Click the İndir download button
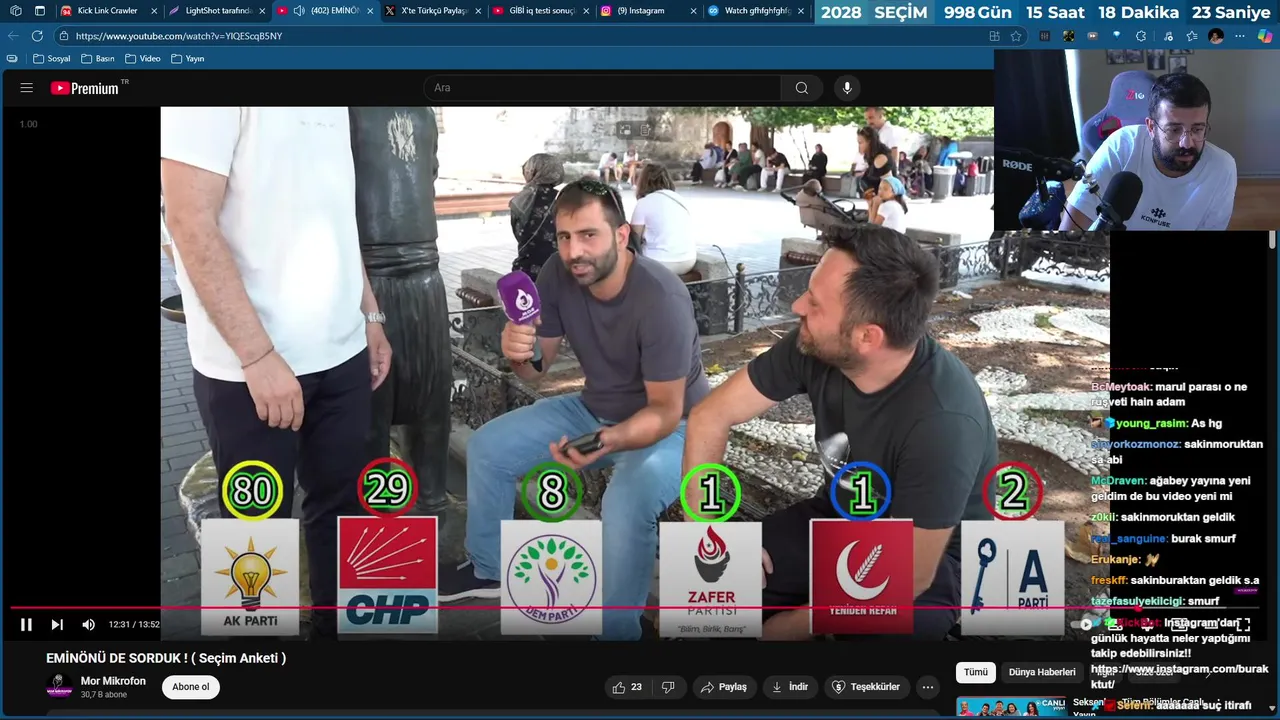This screenshot has height=720, width=1280. [790, 687]
